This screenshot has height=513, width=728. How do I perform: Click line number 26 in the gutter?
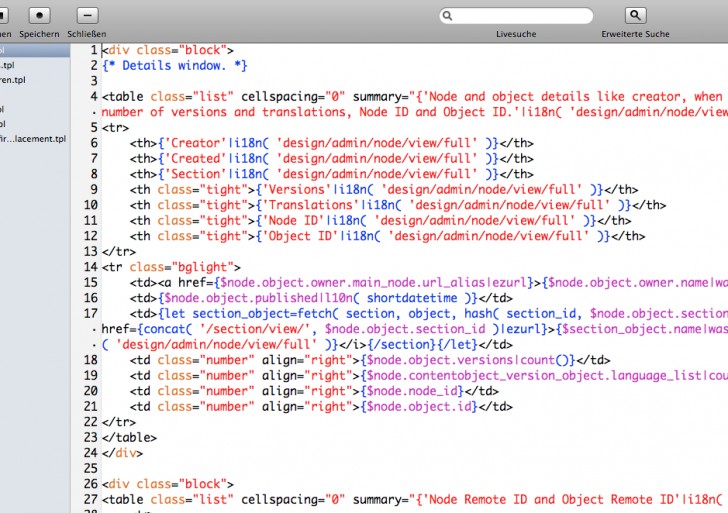pos(90,483)
